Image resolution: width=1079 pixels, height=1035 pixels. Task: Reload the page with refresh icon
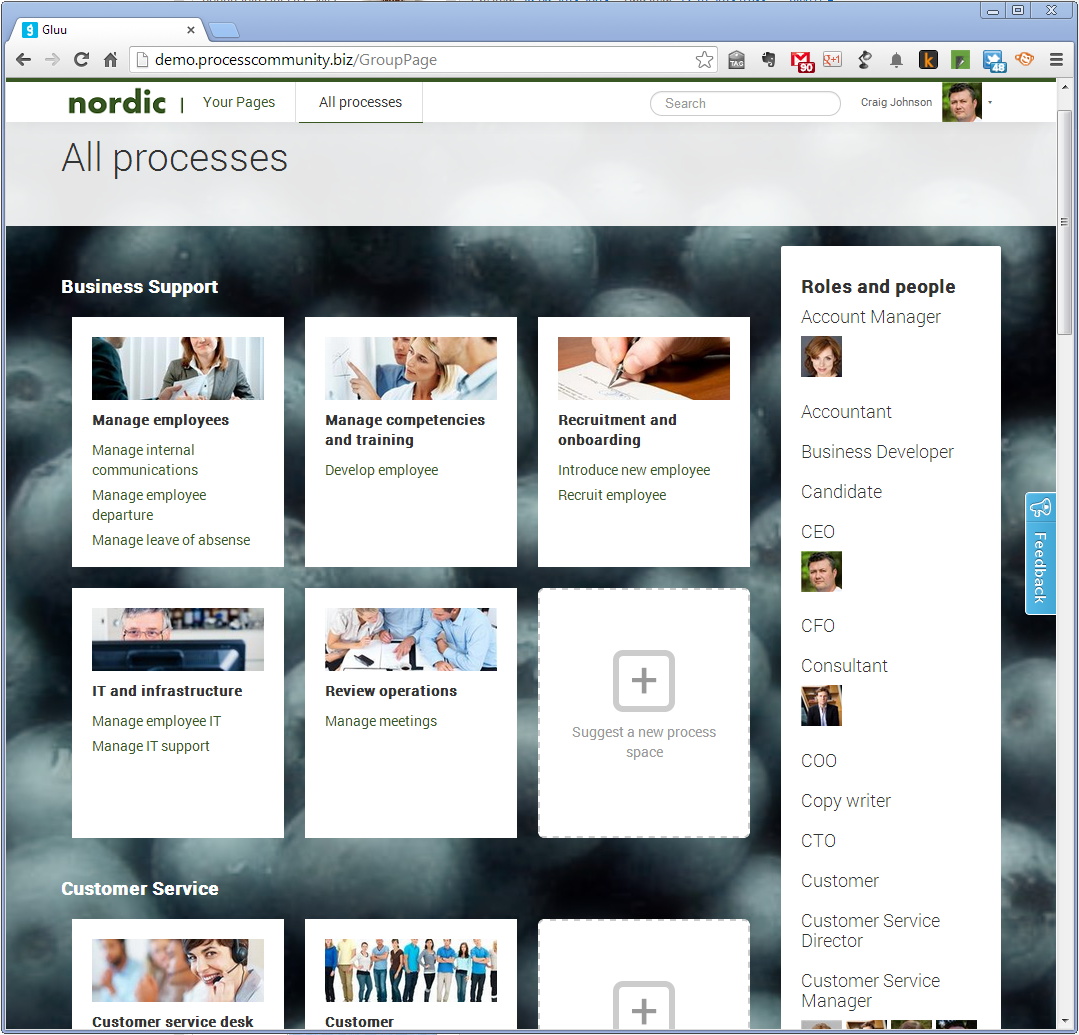[x=81, y=60]
